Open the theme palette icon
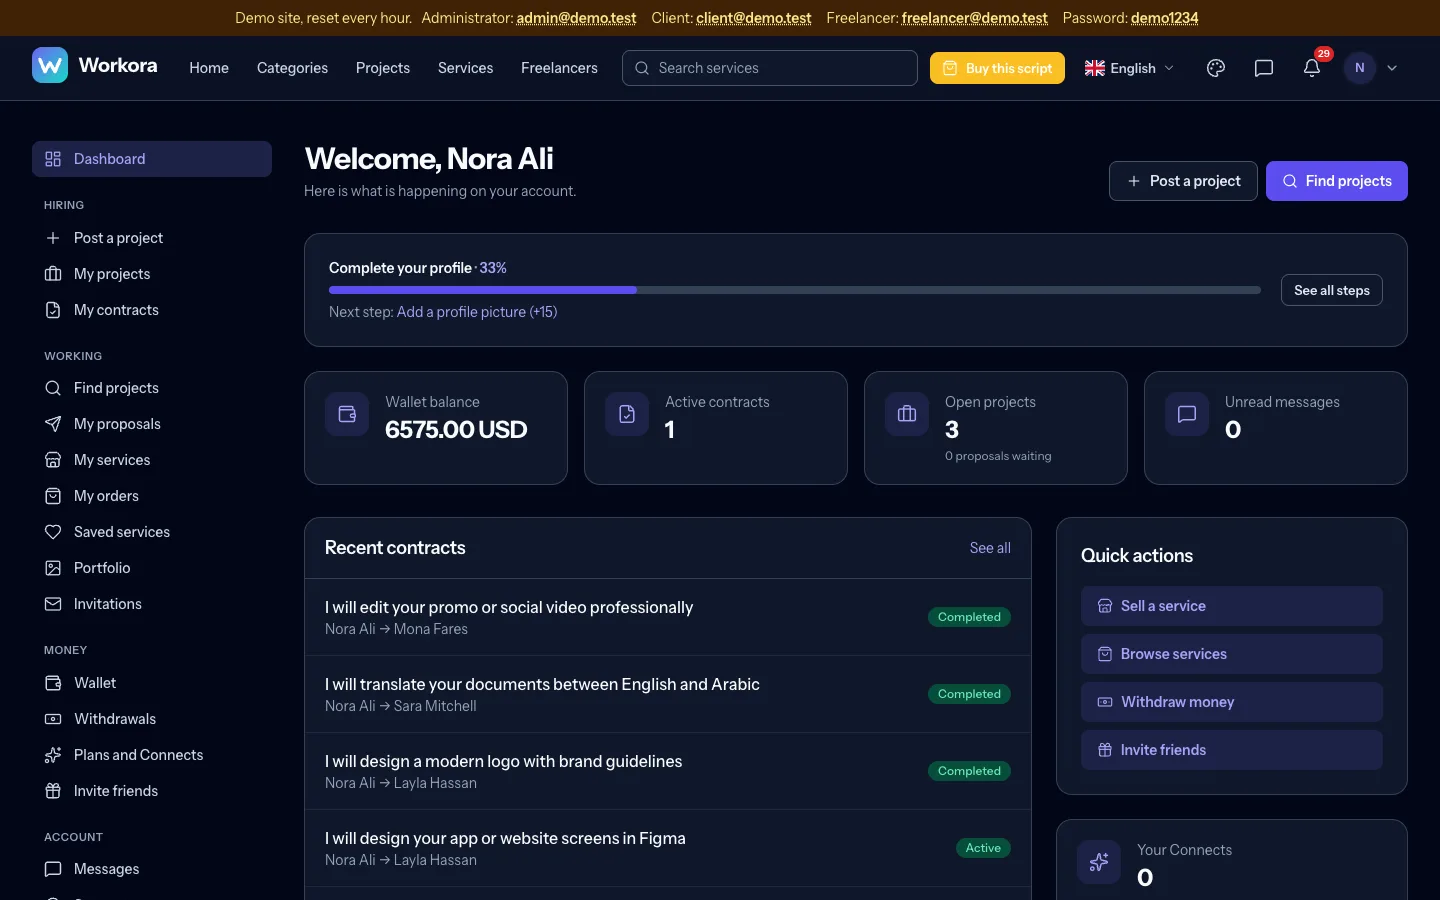 click(x=1216, y=68)
